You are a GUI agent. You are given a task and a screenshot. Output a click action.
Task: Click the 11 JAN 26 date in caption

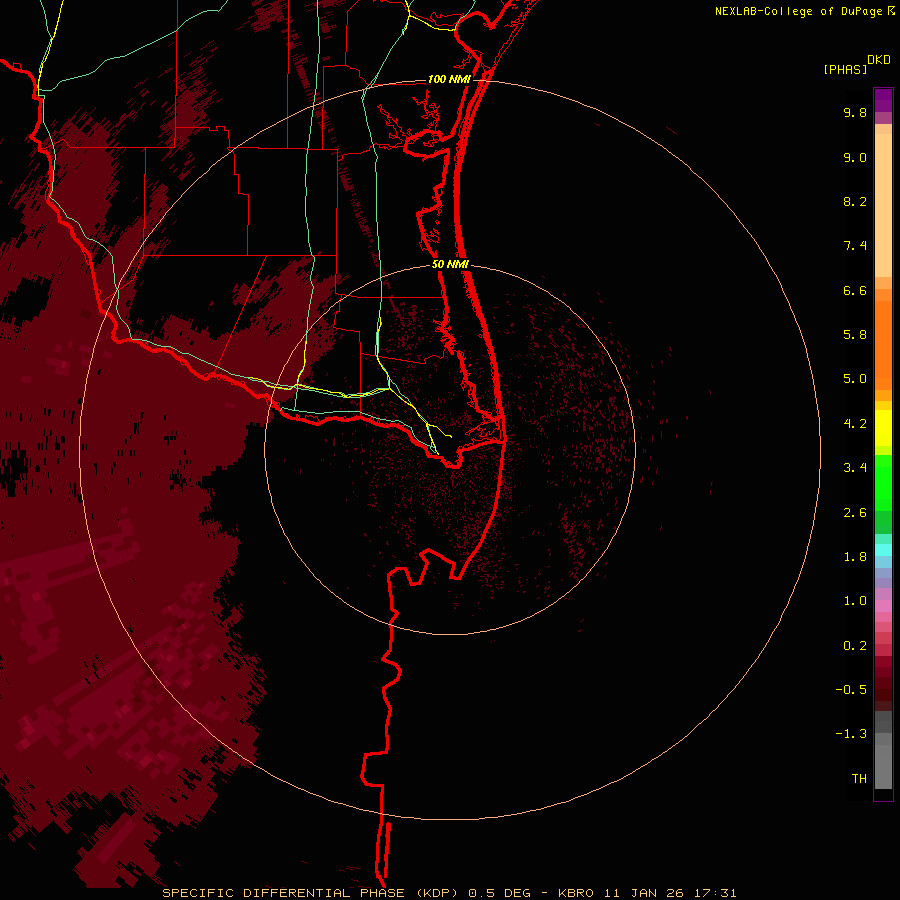click(645, 893)
